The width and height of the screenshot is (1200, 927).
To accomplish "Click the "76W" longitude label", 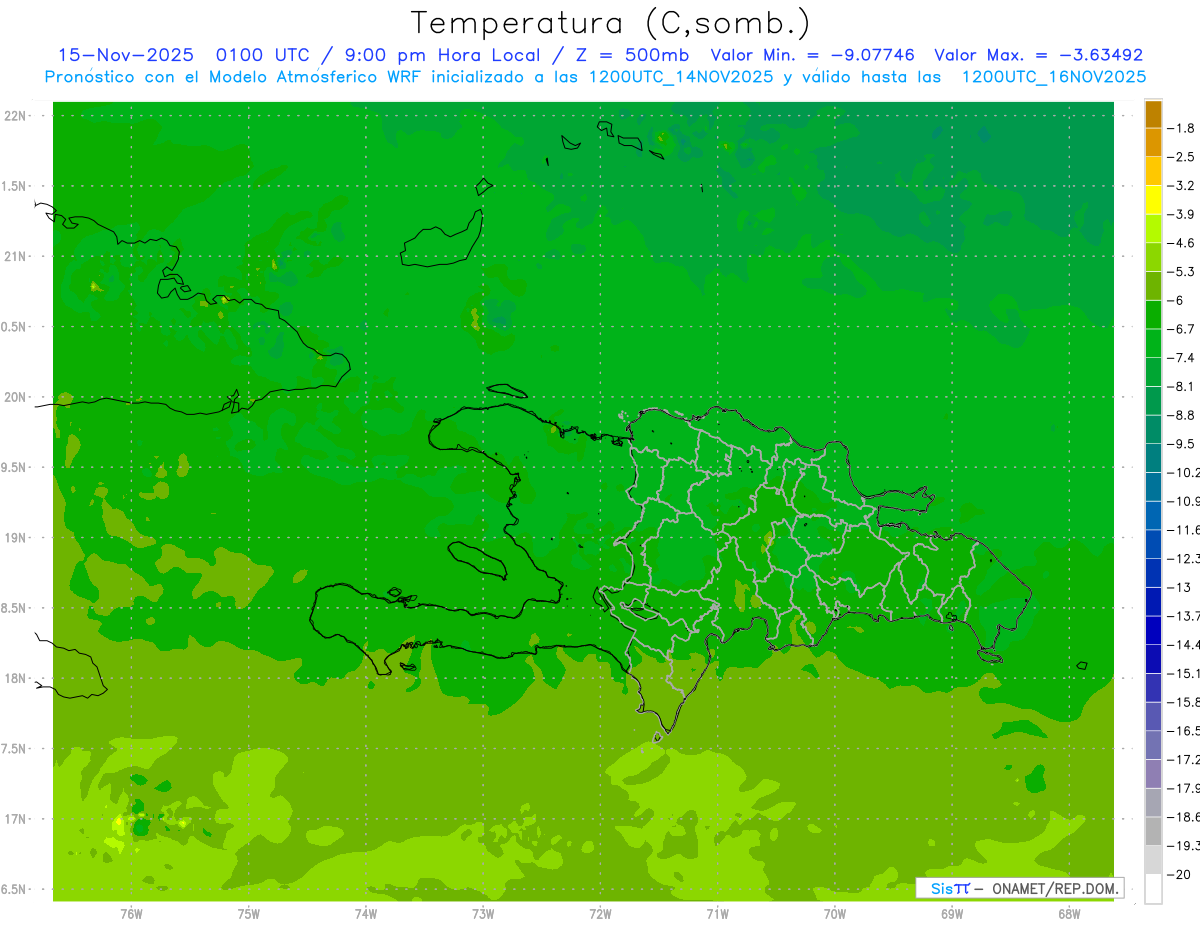I will [x=131, y=914].
